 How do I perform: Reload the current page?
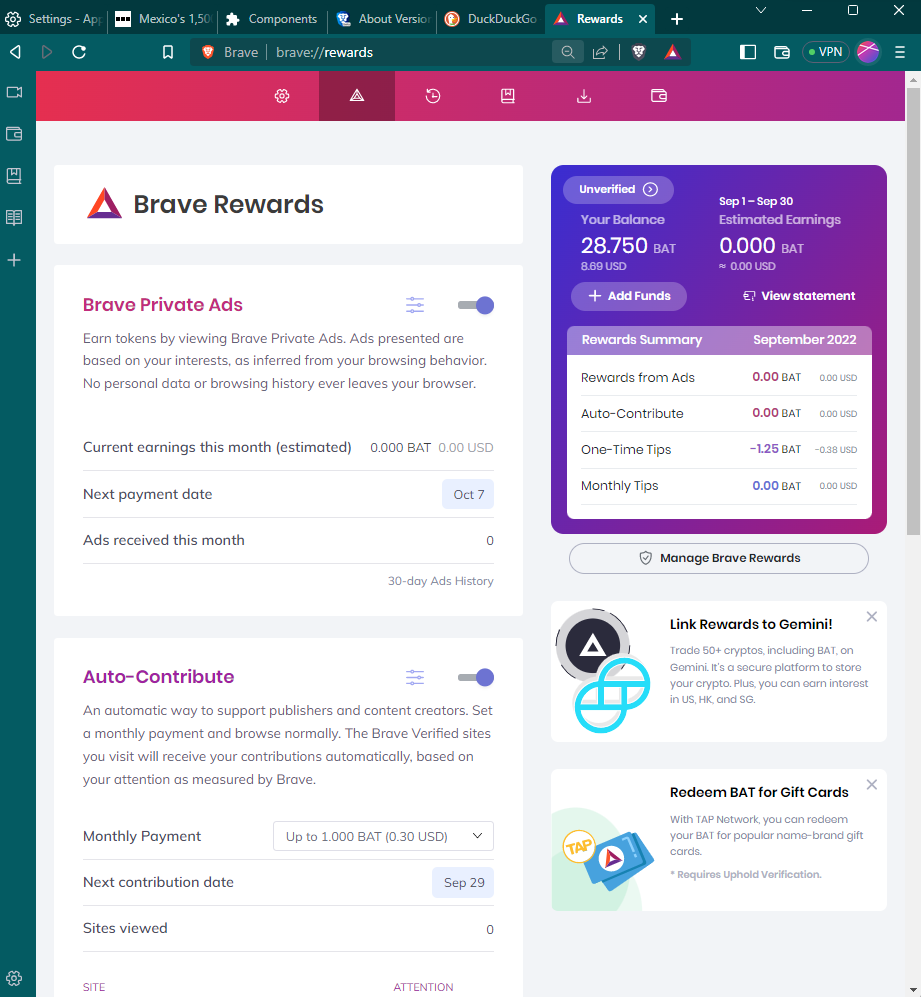point(79,52)
